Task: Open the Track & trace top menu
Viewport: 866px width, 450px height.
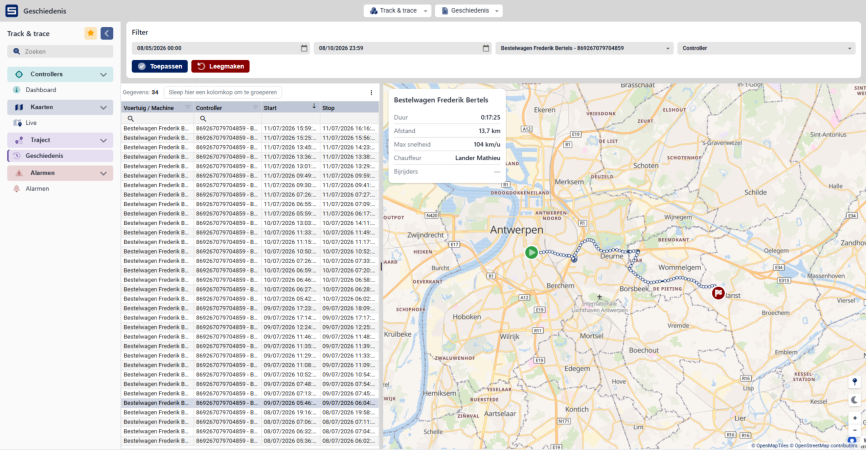Action: (x=397, y=10)
